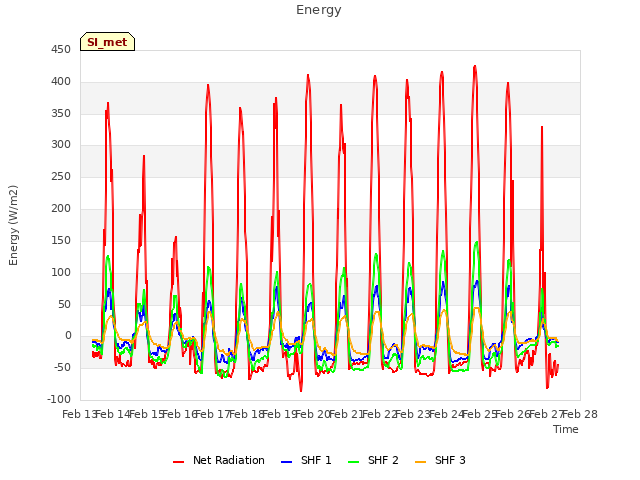Click the SI_met label badge
Viewport: 640px width, 480px height.
(x=107, y=42)
